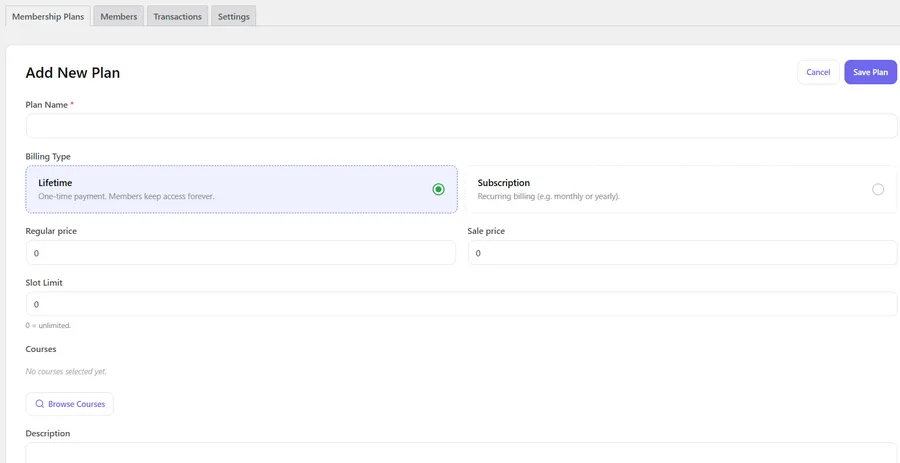Open the Transactions tab
The image size is (900, 463).
coord(177,16)
